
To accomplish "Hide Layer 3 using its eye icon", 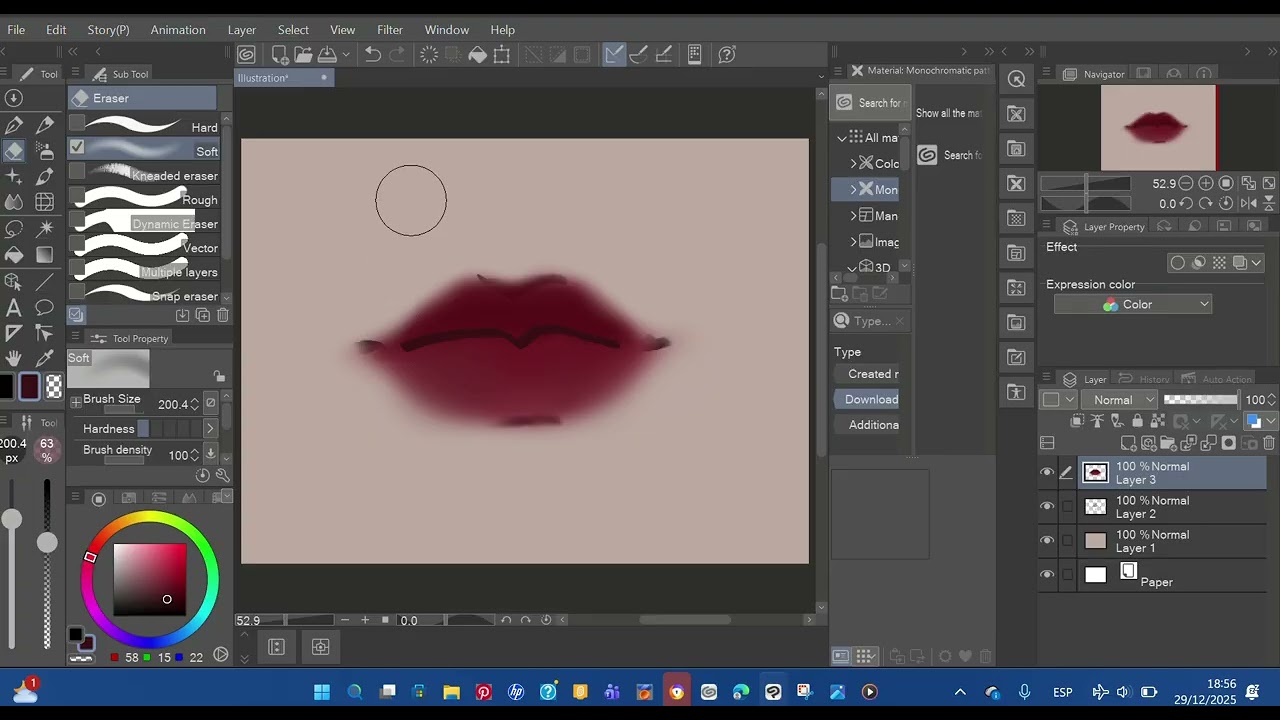I will pyautogui.click(x=1047, y=473).
